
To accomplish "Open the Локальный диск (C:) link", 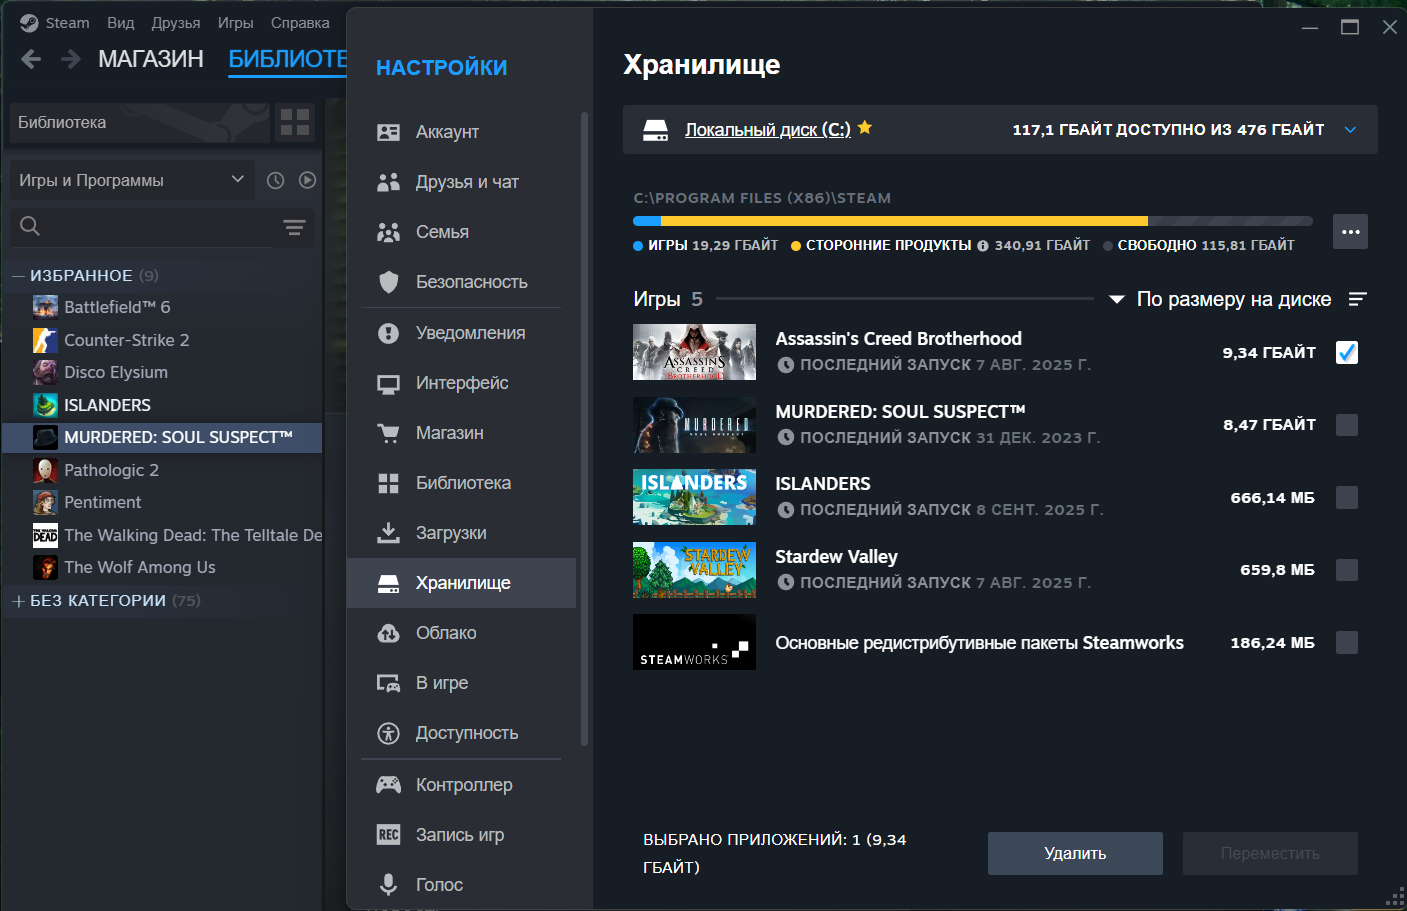I will 768,130.
